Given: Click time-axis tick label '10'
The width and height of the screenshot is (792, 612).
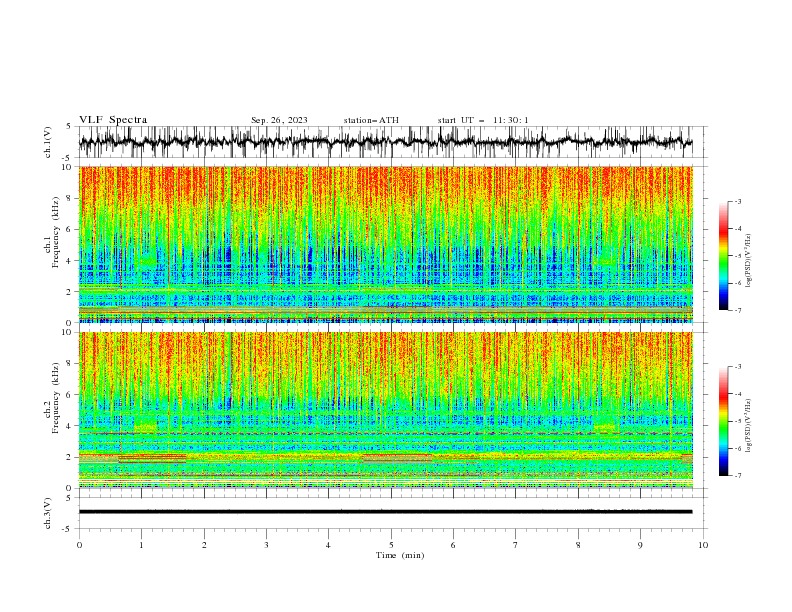Looking at the screenshot, I should click(703, 545).
